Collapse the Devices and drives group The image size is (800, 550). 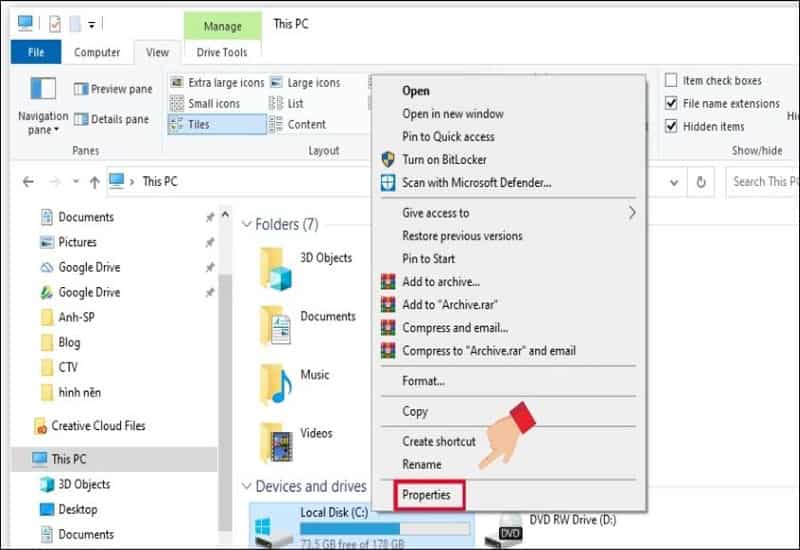point(247,487)
